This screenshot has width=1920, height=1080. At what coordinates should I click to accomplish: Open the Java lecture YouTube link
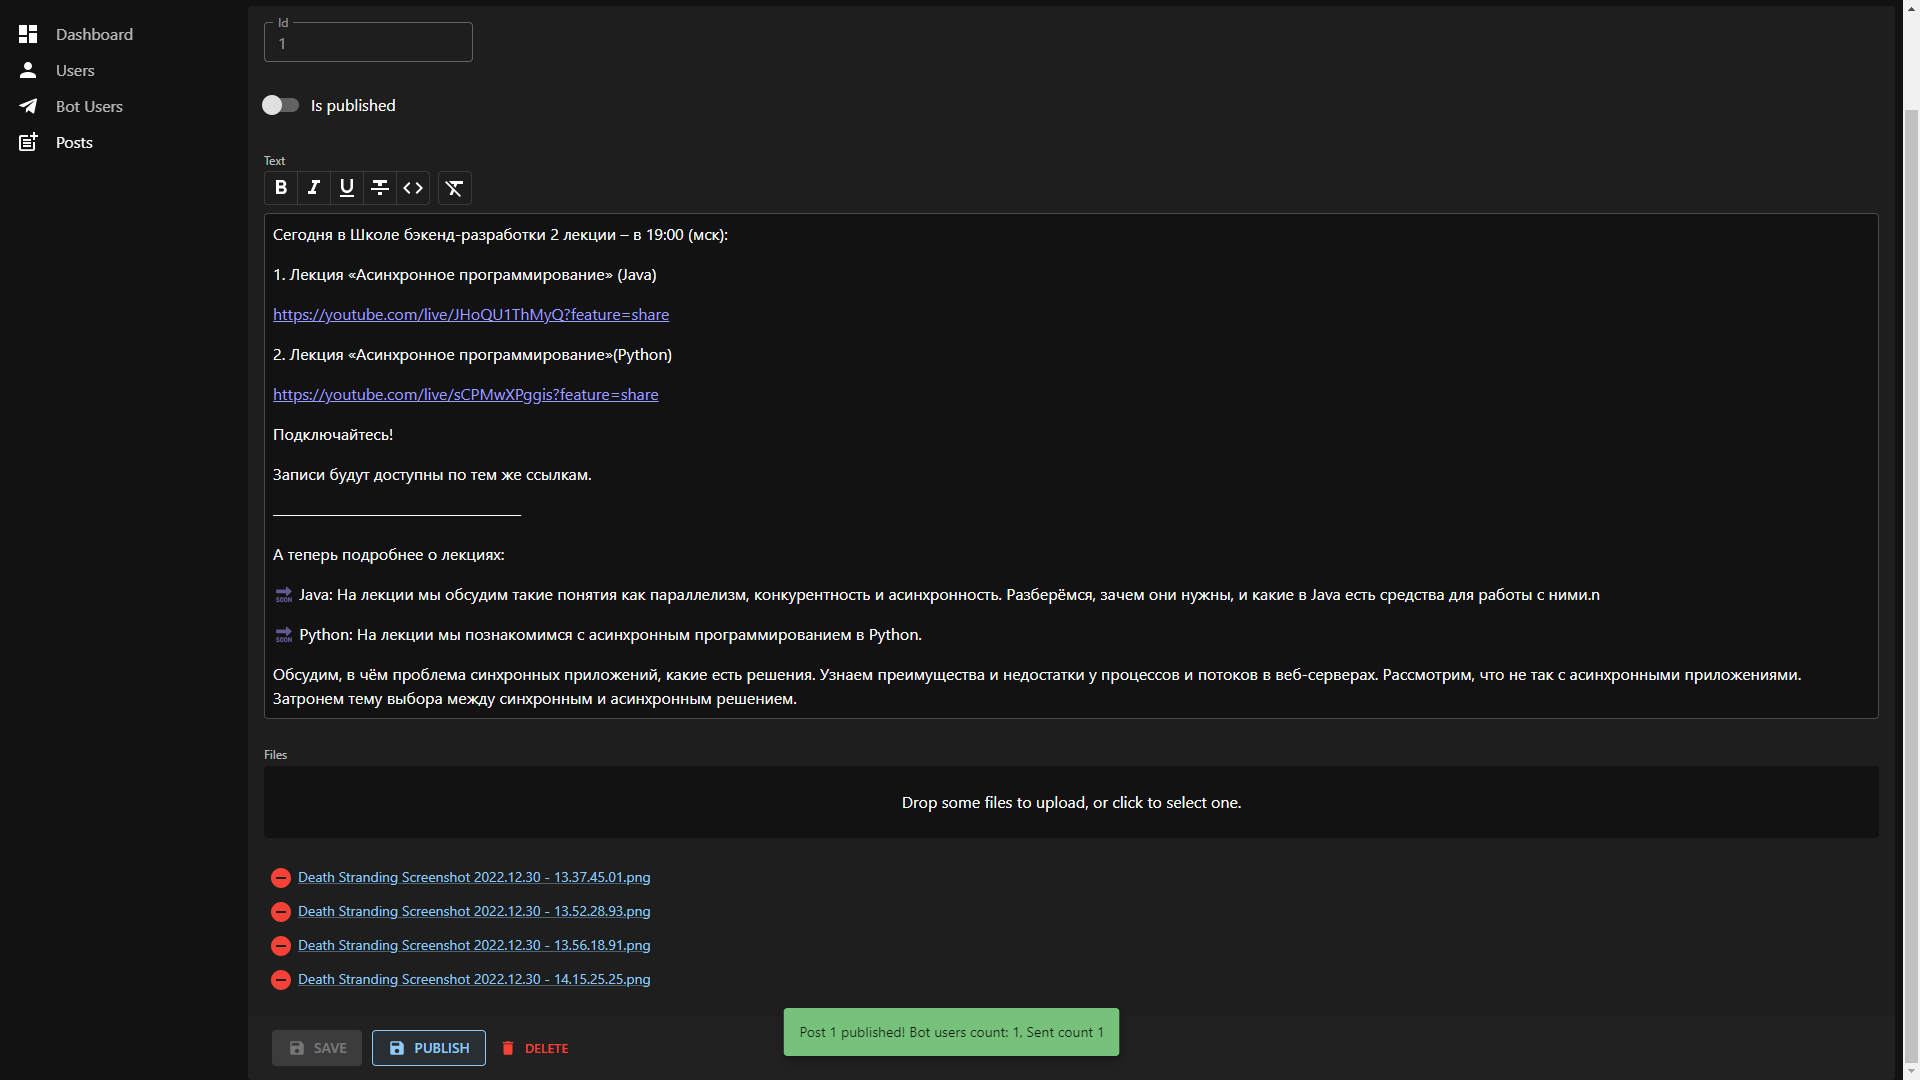pyautogui.click(x=471, y=314)
